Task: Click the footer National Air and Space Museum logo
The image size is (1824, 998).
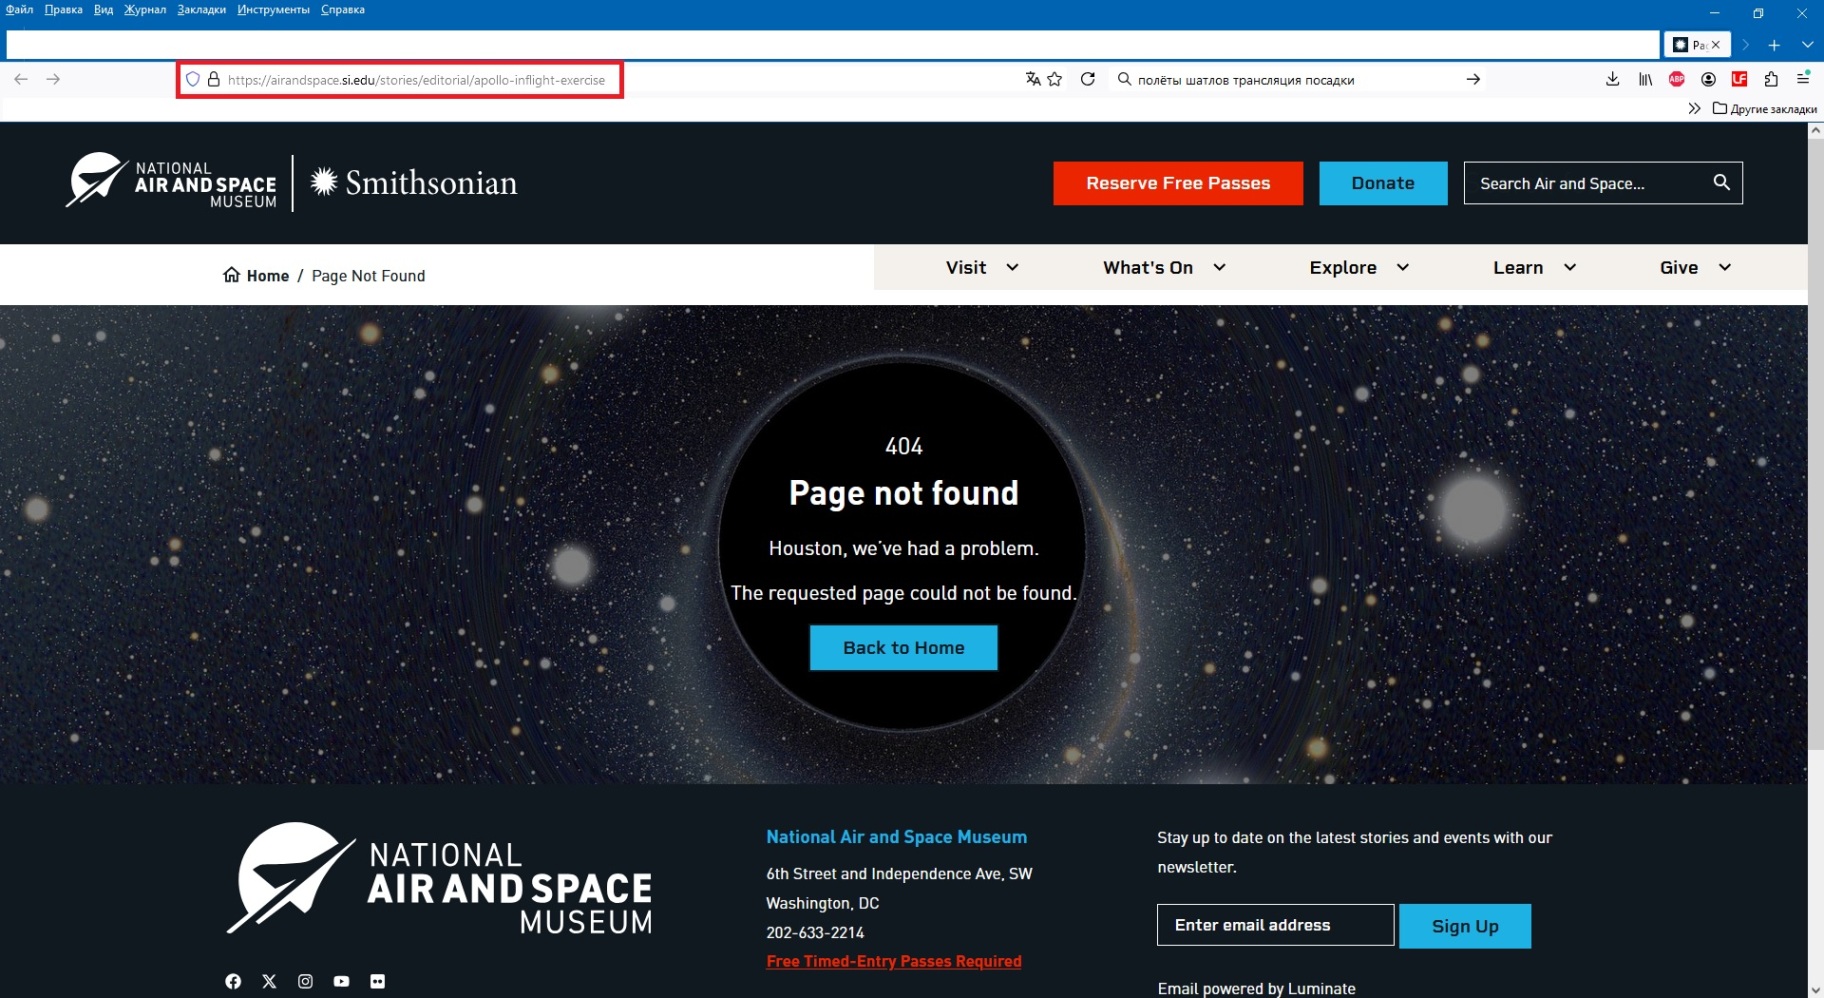Action: 439,879
